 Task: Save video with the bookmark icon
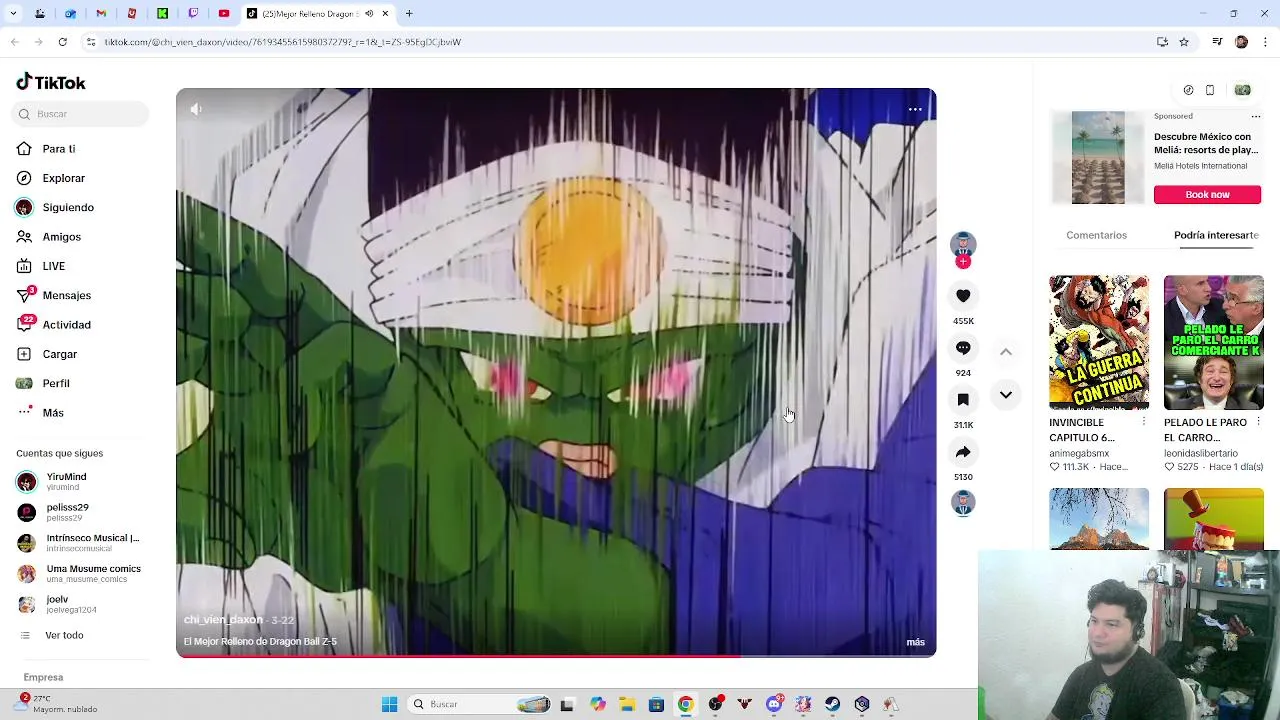(x=963, y=400)
